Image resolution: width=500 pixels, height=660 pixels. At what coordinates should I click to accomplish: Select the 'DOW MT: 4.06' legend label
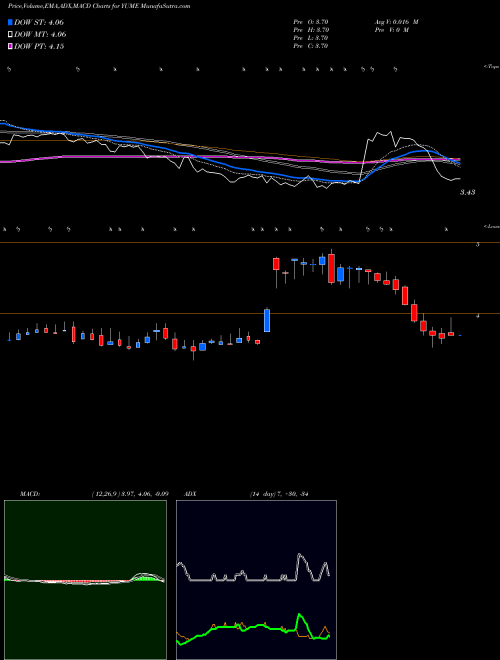[40, 35]
